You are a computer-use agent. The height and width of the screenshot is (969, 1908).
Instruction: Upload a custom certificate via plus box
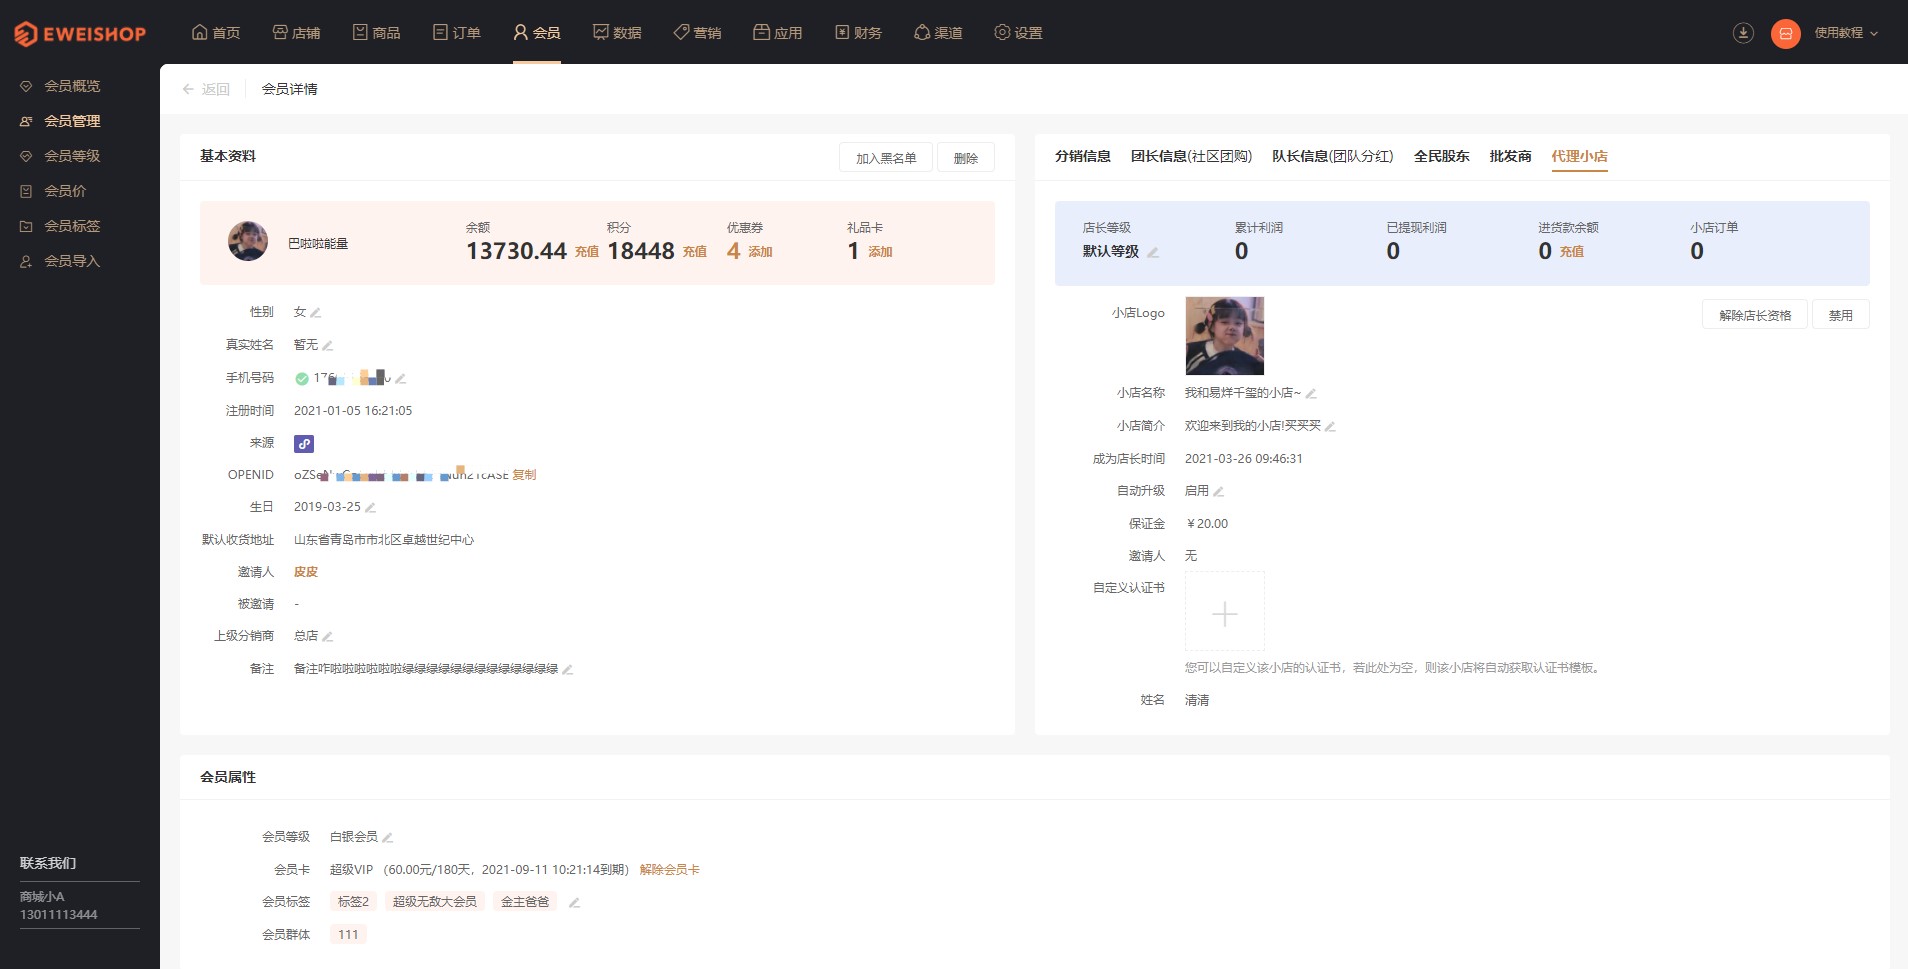[1225, 612]
